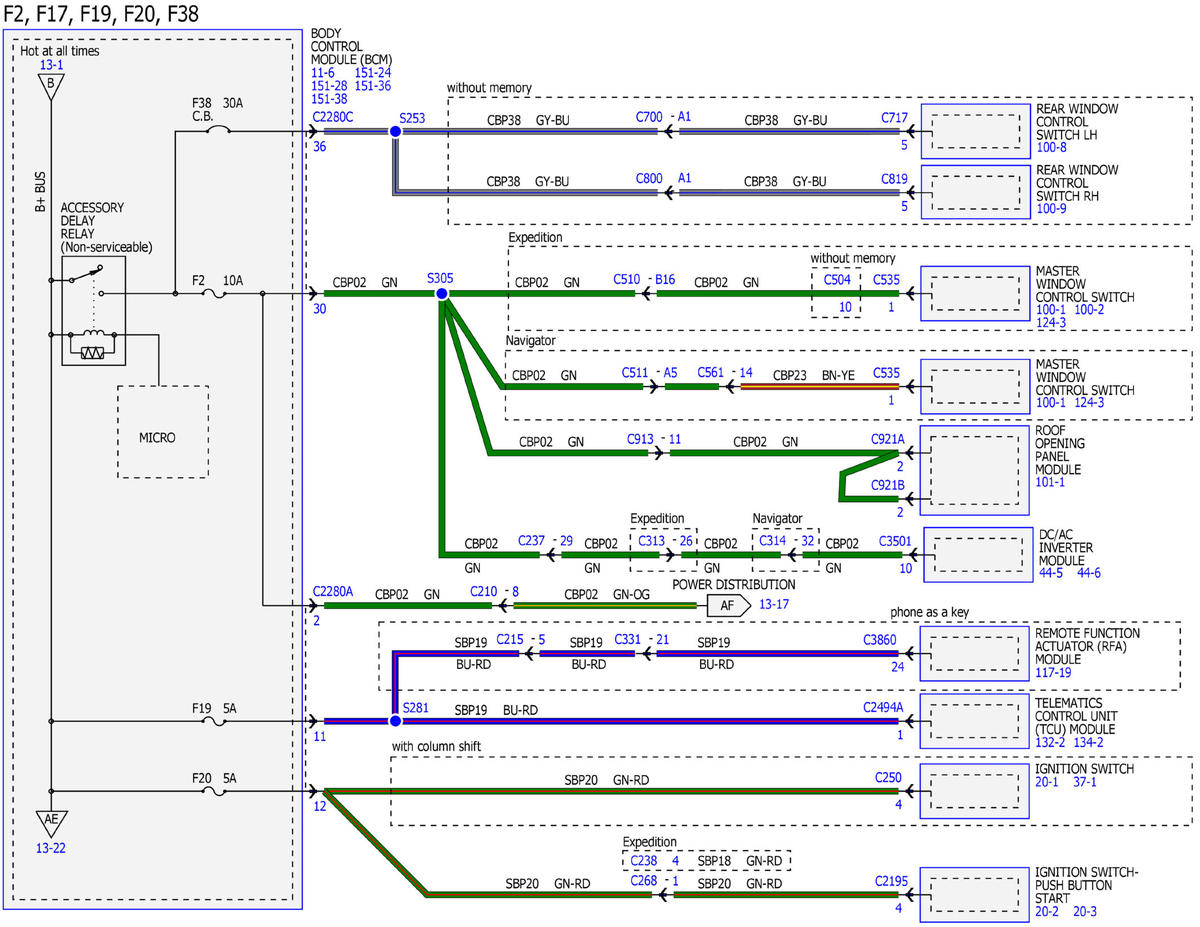Open page reference 13-1 link
1200x927 pixels.
[50, 65]
